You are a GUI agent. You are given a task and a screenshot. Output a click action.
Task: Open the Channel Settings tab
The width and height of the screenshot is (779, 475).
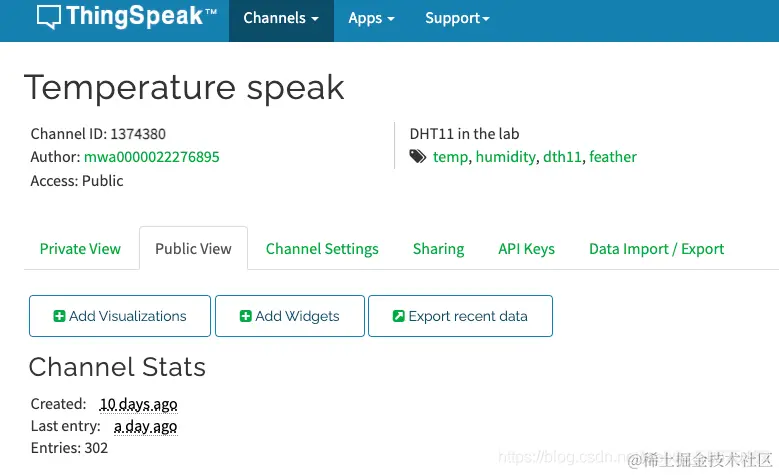[x=322, y=248]
